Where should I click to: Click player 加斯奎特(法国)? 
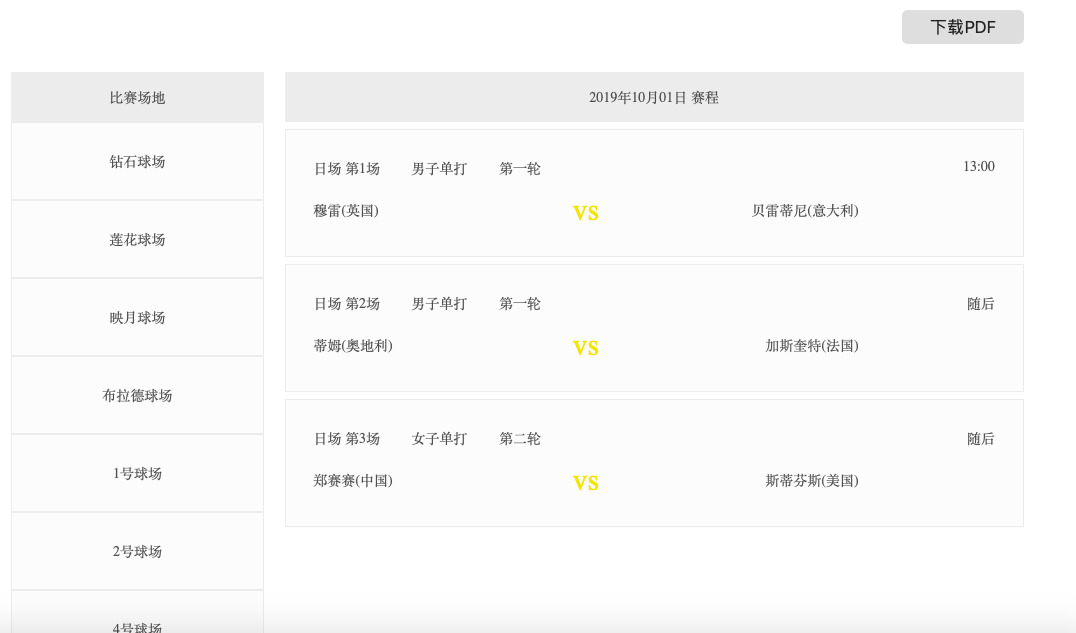(x=812, y=346)
